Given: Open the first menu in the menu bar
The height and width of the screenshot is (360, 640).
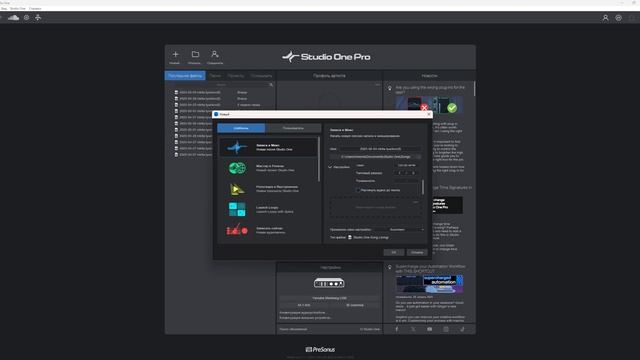Looking at the screenshot, I should (4, 8).
